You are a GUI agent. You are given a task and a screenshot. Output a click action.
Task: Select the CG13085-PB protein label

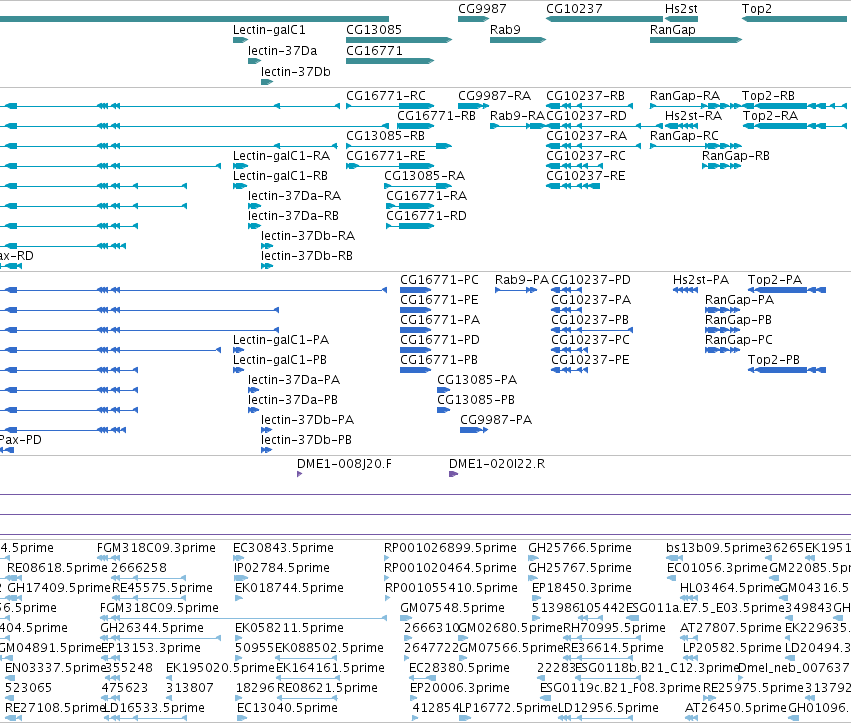476,401
